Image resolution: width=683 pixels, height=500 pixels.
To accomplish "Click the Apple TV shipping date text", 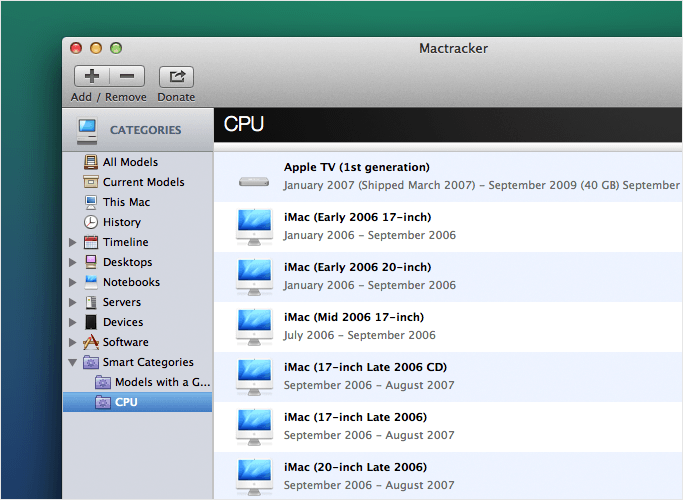I will [x=481, y=186].
